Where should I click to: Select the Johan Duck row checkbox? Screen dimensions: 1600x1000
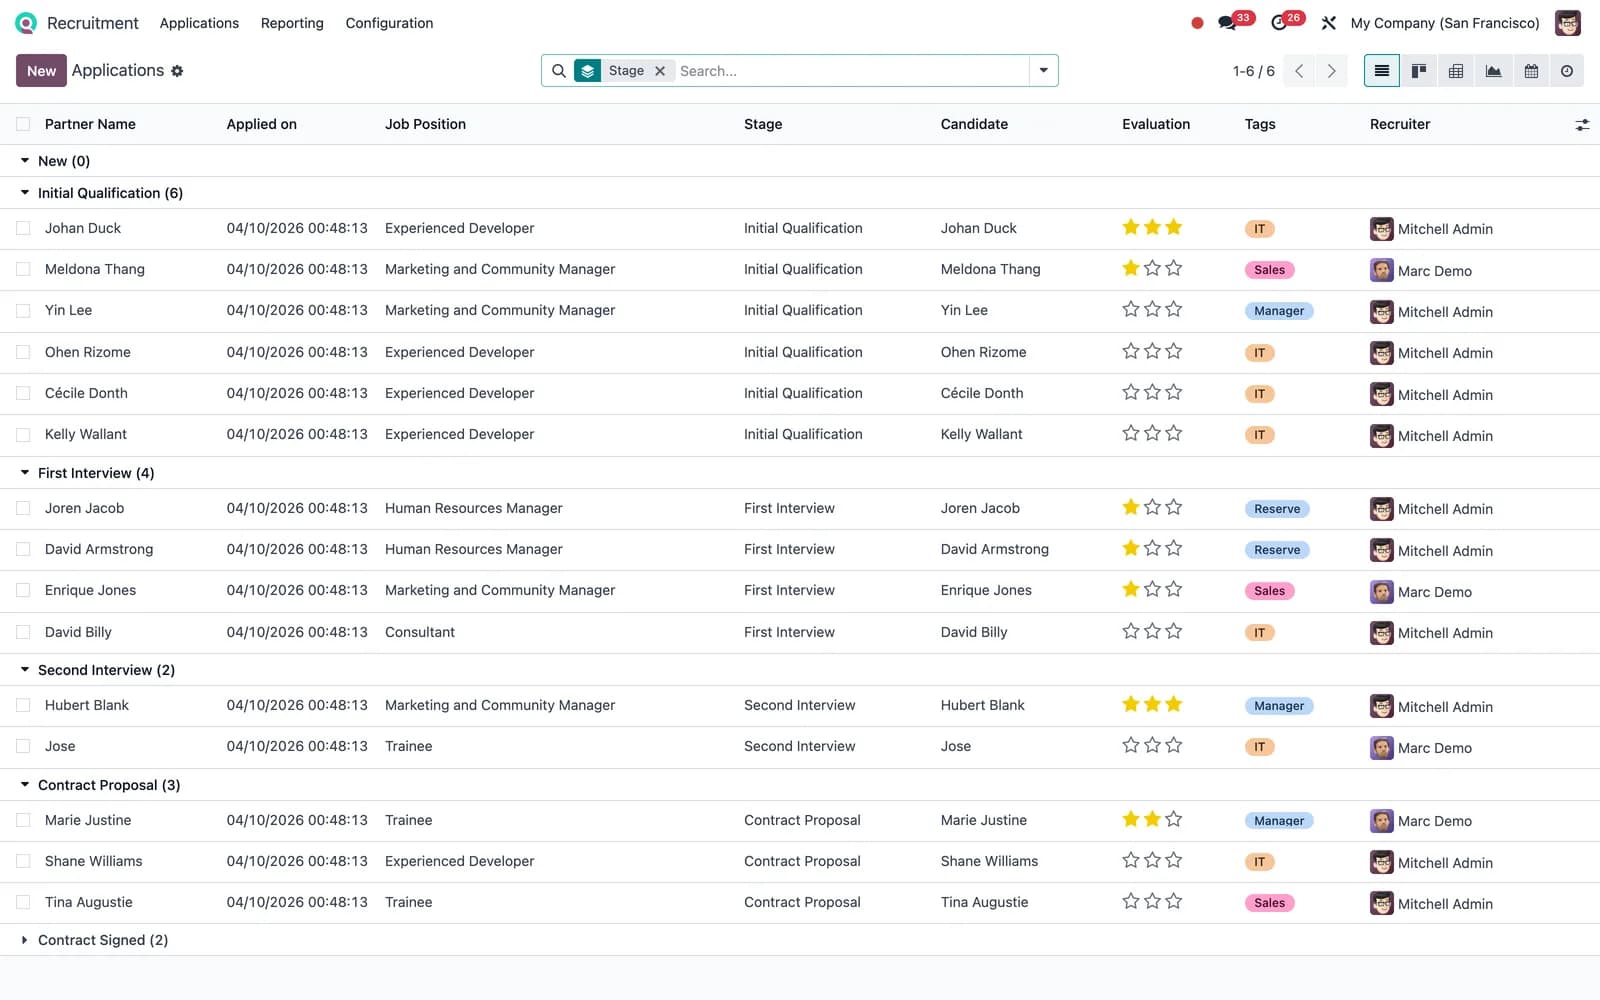point(23,228)
